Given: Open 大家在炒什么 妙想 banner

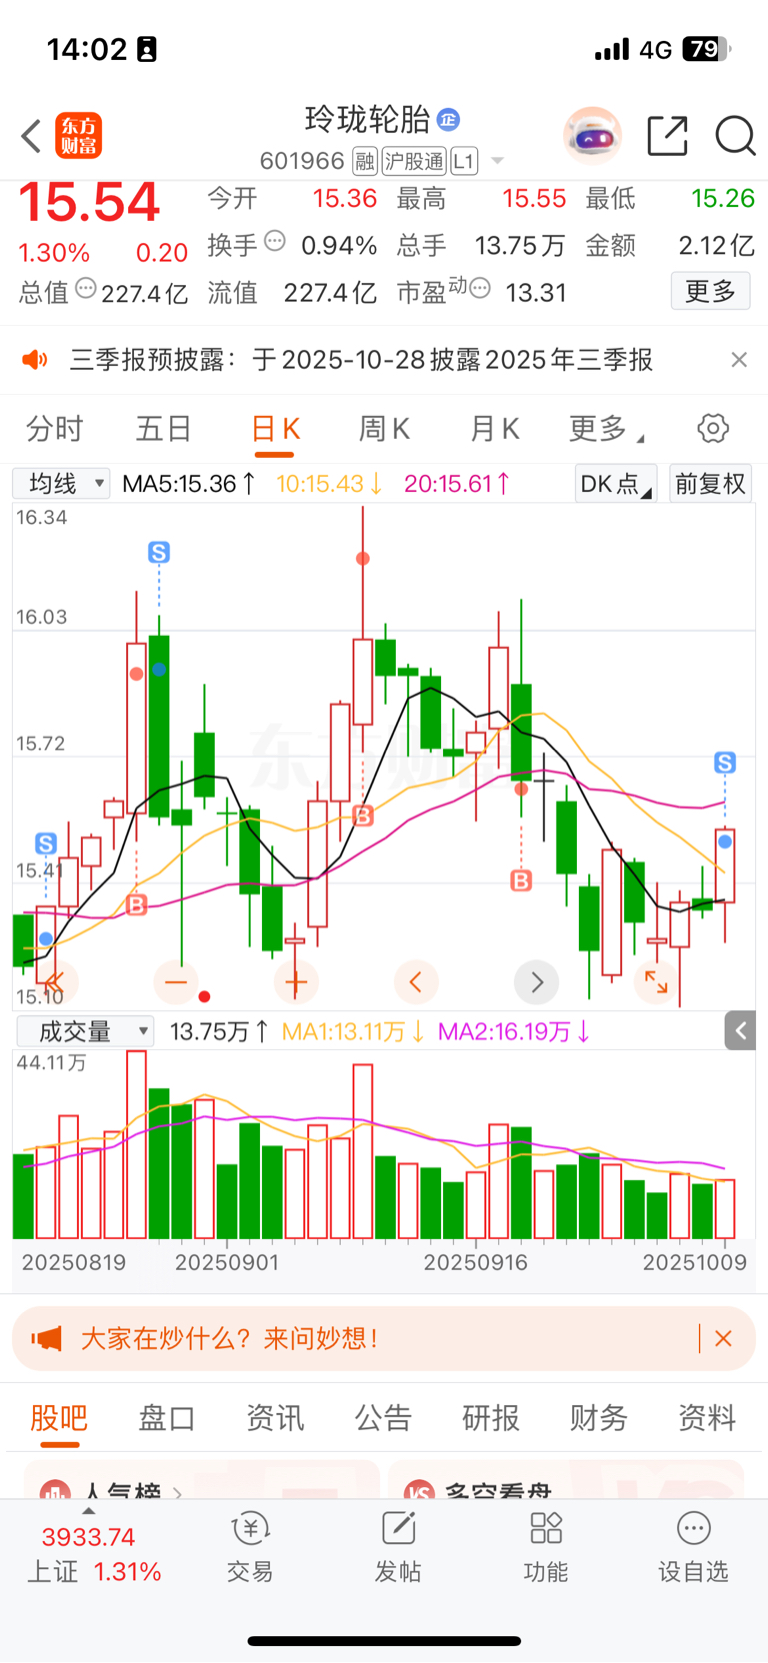Looking at the screenshot, I should pos(383,1338).
